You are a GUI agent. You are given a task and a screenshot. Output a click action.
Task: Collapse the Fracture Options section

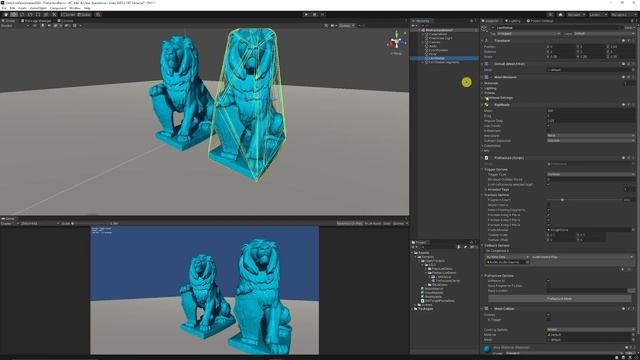click(x=482, y=195)
